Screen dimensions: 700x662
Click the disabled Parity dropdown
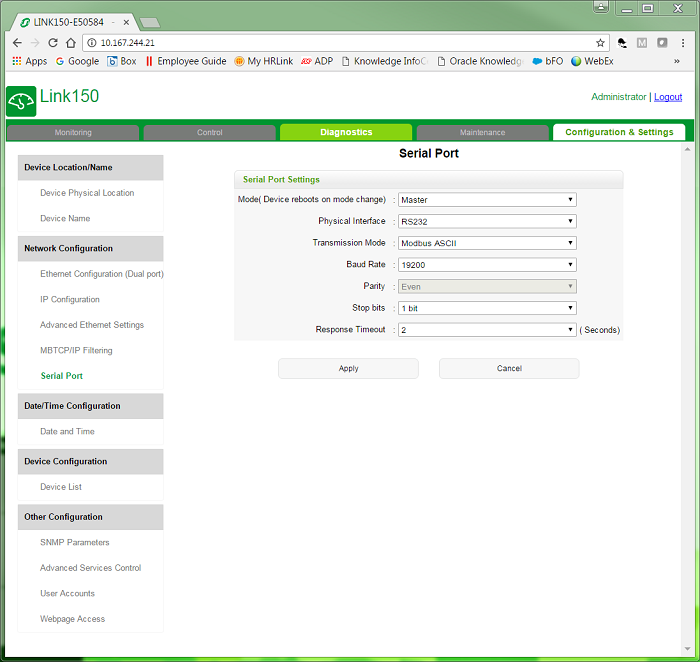487,286
